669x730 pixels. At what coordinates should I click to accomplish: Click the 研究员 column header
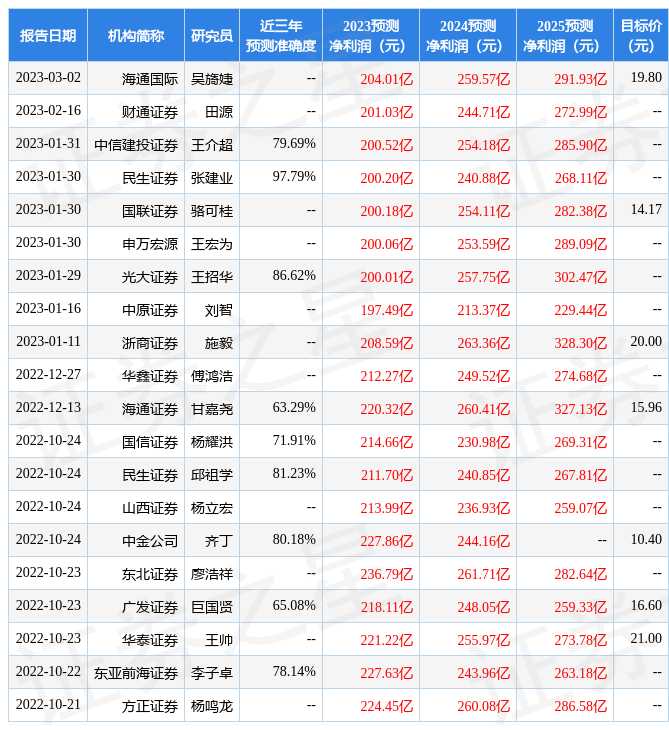[x=212, y=36]
